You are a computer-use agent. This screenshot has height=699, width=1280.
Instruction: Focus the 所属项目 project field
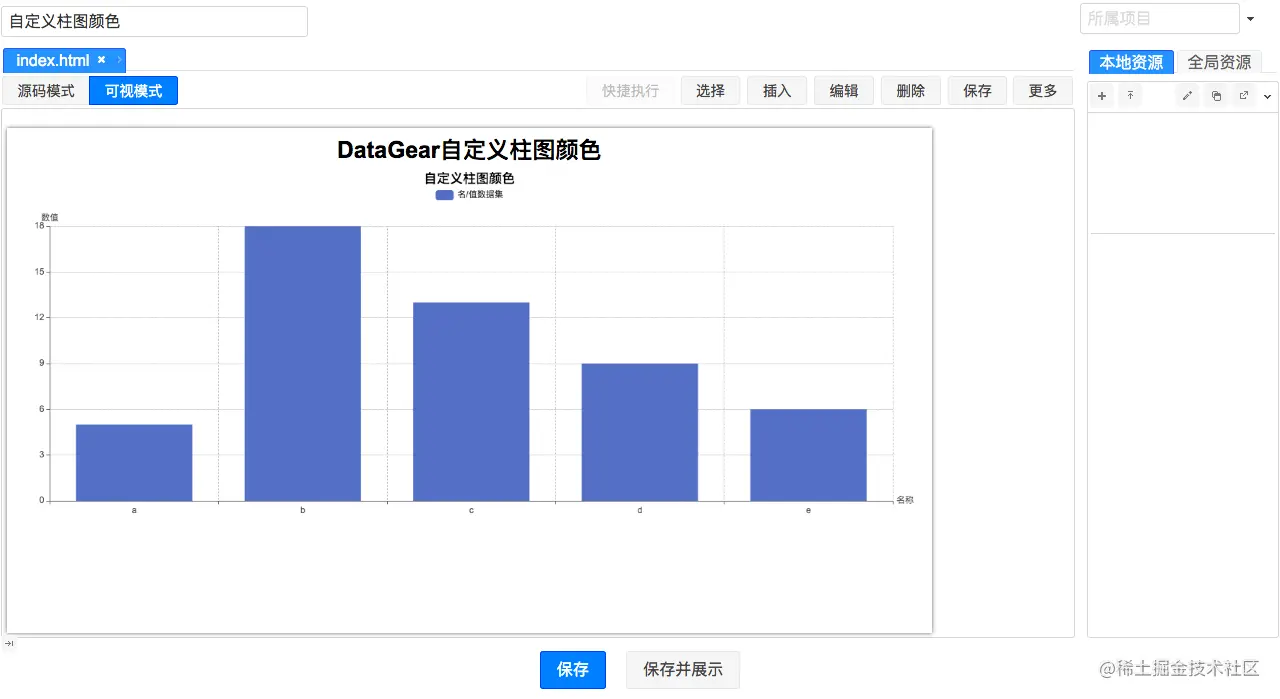point(1160,19)
